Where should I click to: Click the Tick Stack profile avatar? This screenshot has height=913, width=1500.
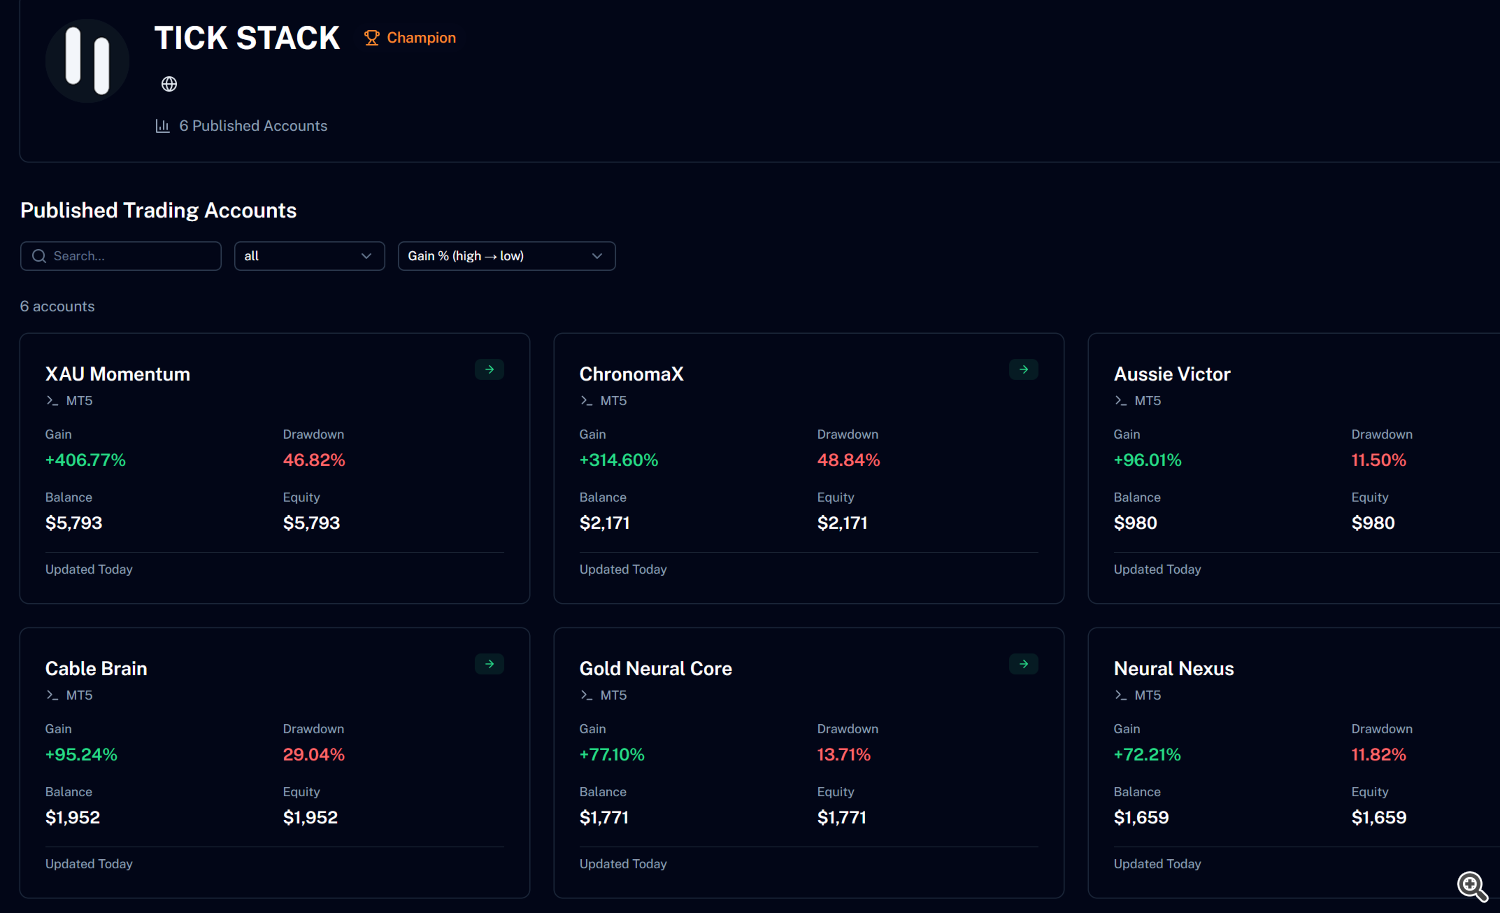point(87,61)
